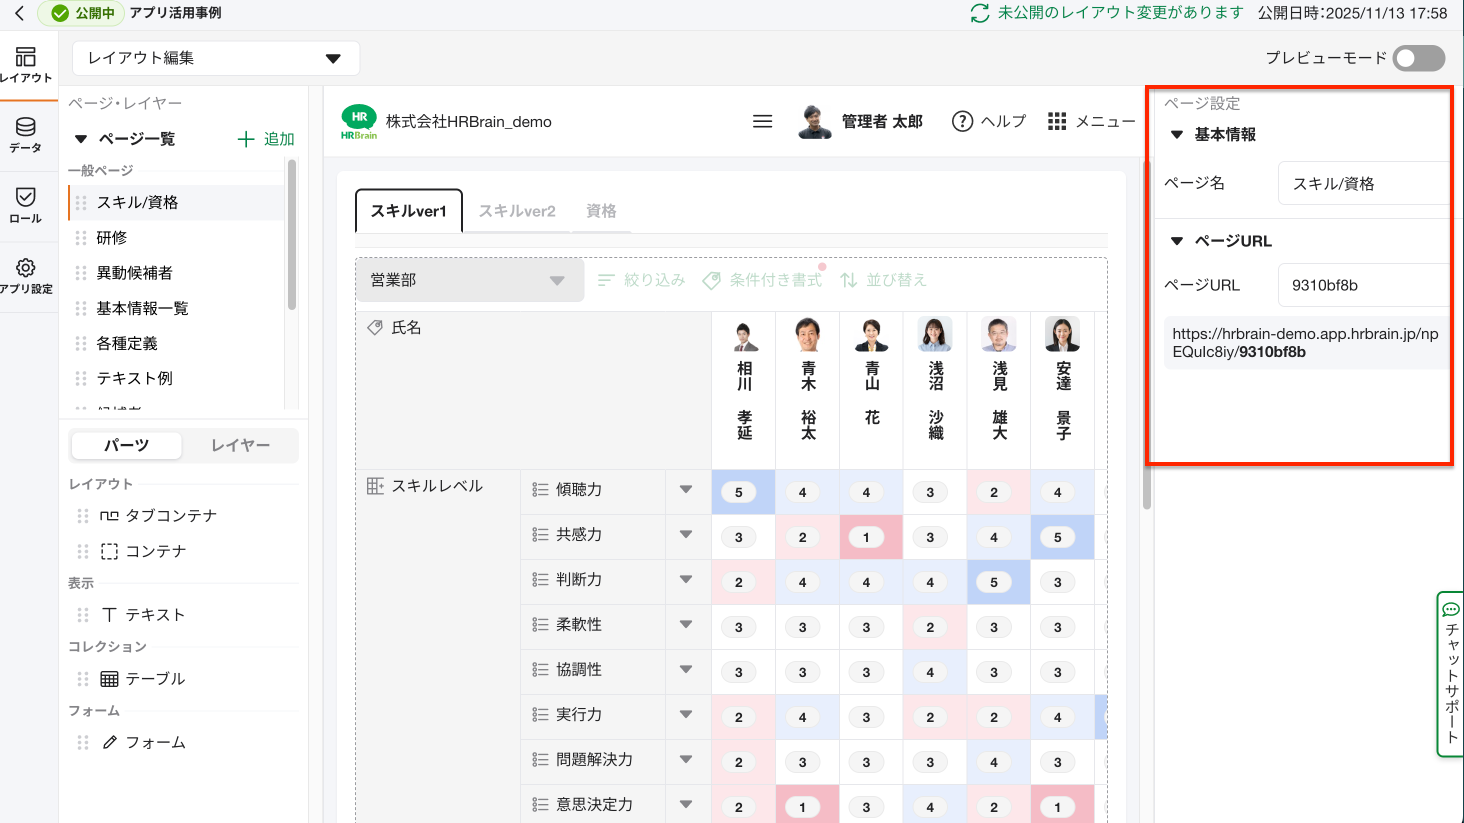The height and width of the screenshot is (823, 1464).
Task: Open the 営業部 department dropdown
Action: [x=469, y=280]
